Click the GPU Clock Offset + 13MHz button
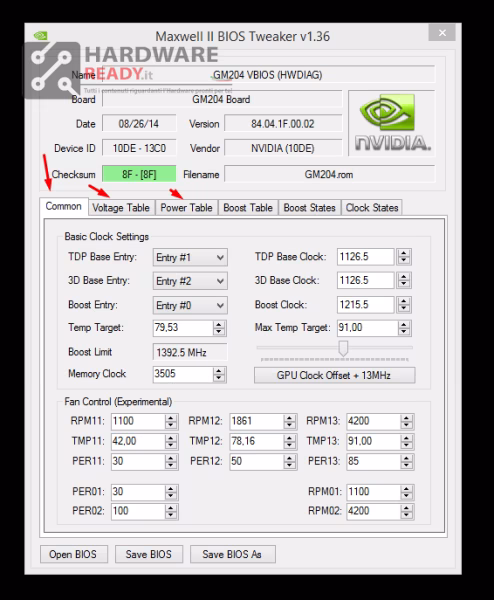Screen dimensions: 494x600 [334, 375]
